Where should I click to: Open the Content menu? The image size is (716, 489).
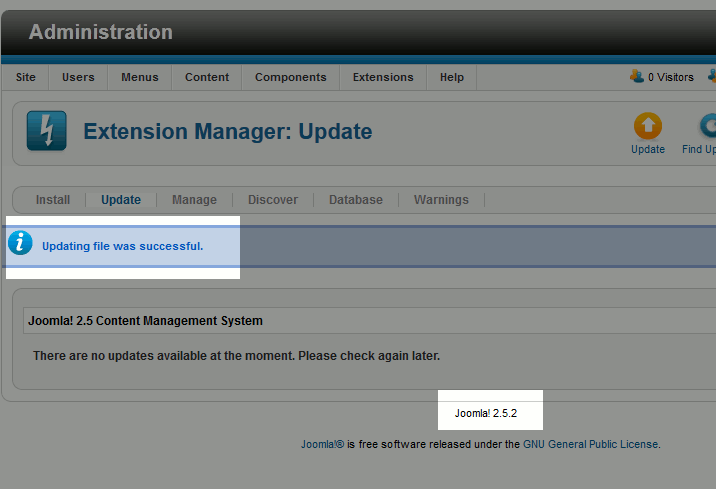click(207, 77)
